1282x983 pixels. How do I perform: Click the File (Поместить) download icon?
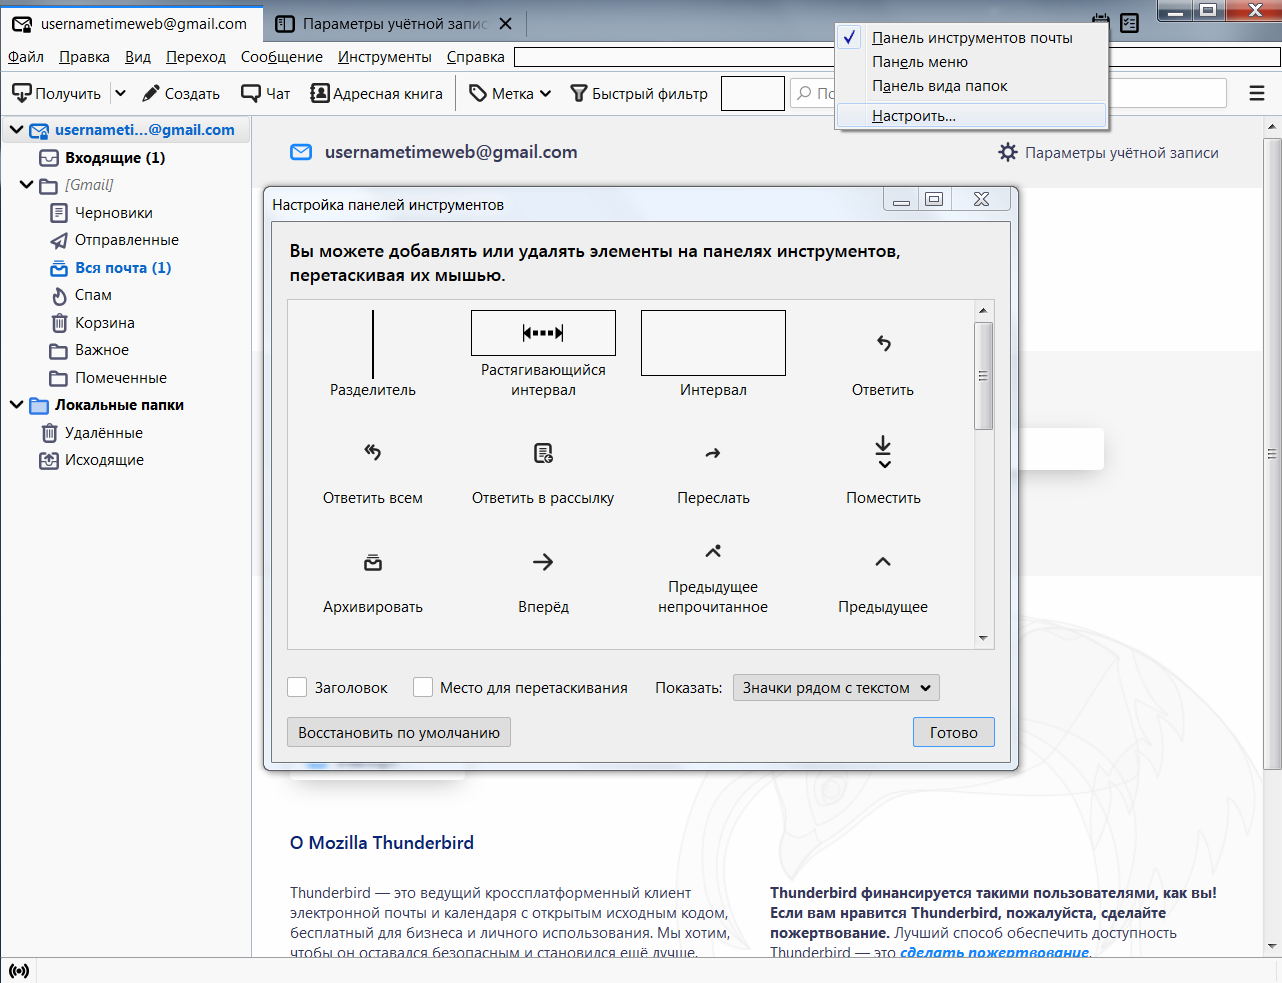tap(883, 452)
